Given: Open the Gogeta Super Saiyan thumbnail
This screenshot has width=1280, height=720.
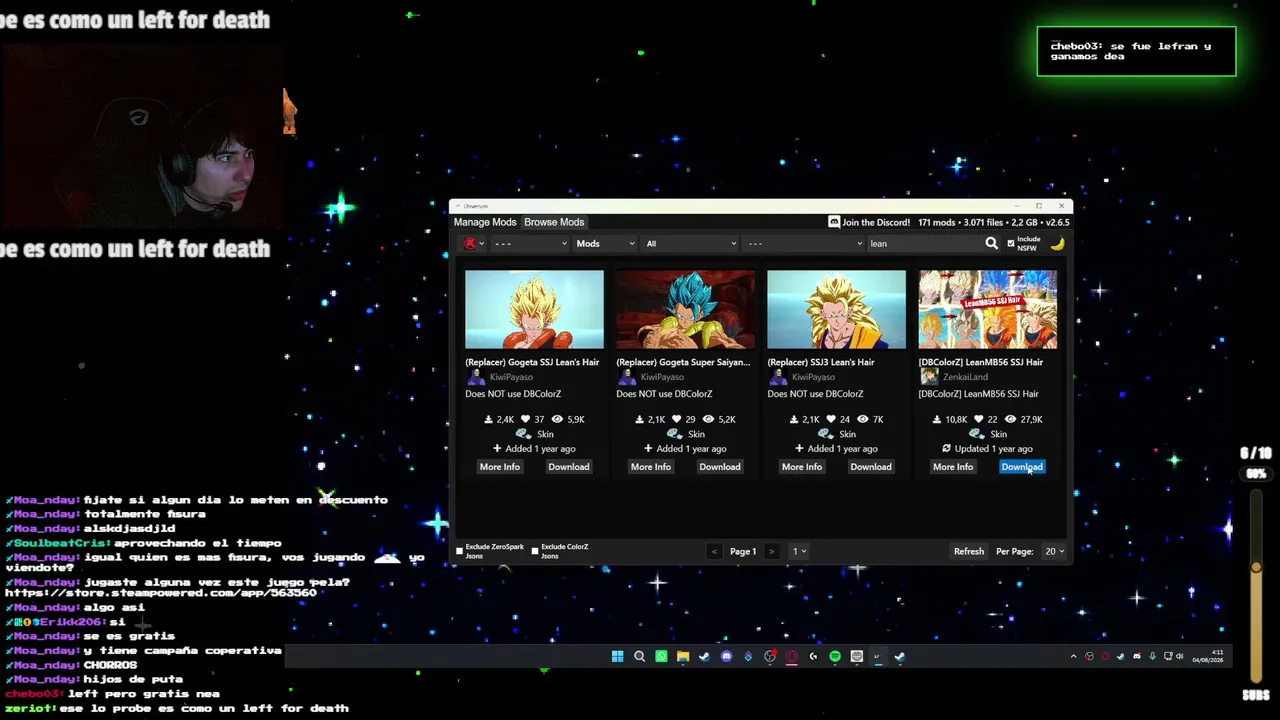Looking at the screenshot, I should [x=685, y=309].
